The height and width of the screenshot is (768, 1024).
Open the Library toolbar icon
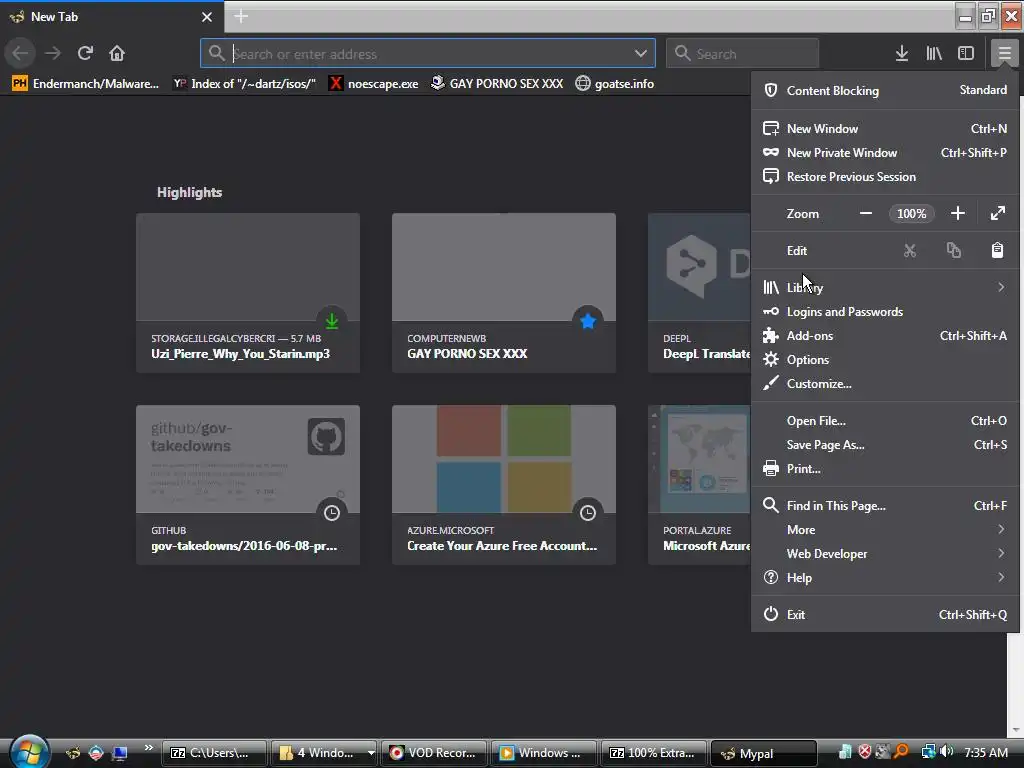[934, 54]
